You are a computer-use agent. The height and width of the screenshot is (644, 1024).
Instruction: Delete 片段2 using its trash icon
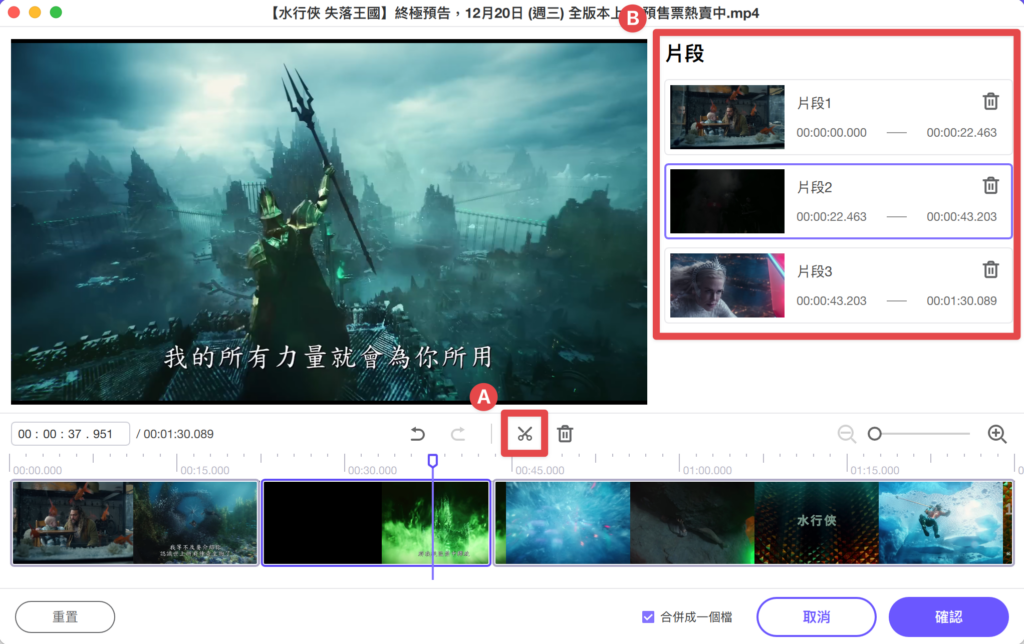(991, 185)
